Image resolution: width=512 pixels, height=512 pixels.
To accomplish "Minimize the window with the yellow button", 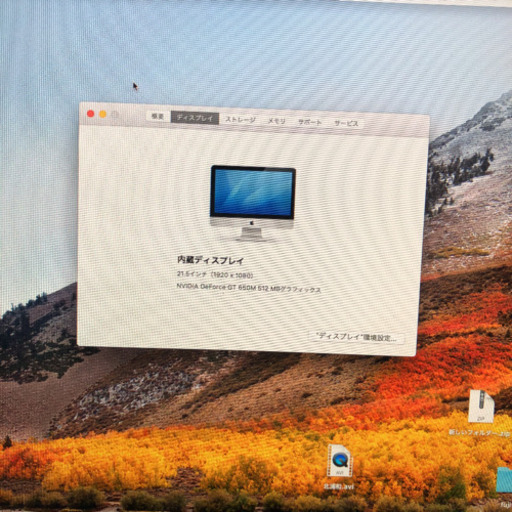I will [x=103, y=114].
